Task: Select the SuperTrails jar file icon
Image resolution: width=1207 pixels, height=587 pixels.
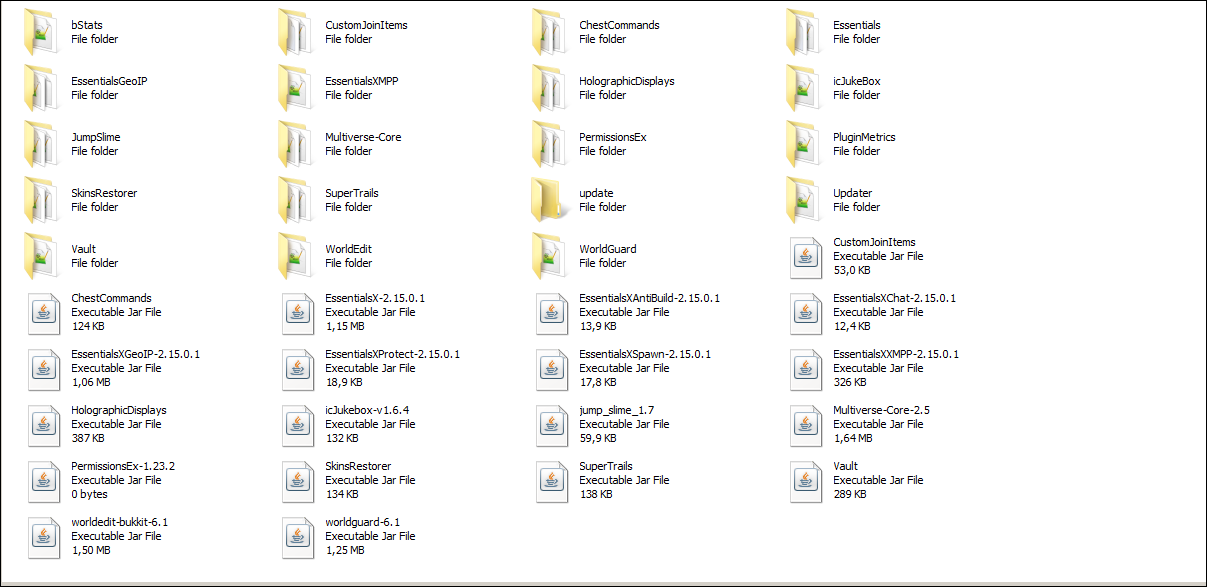Action: pyautogui.click(x=552, y=481)
